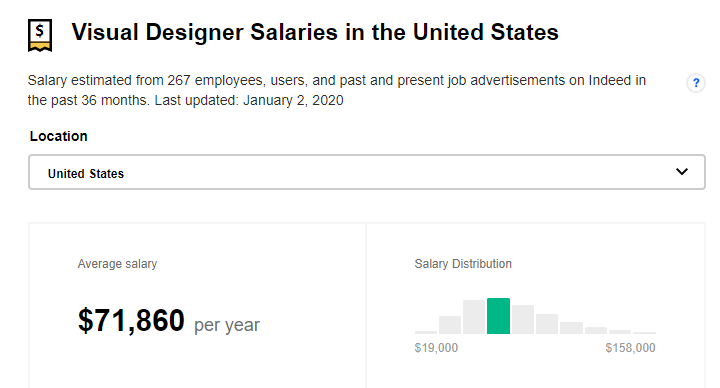Click the second gray bar in the histogram

pos(450,325)
